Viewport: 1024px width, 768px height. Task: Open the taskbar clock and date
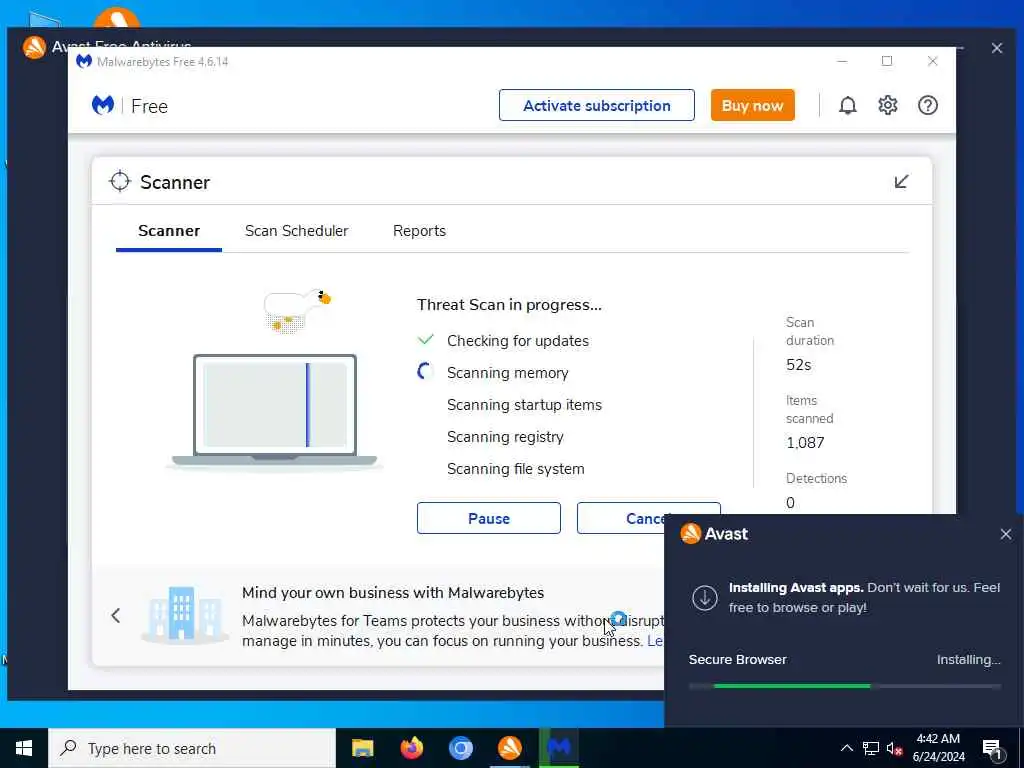938,748
